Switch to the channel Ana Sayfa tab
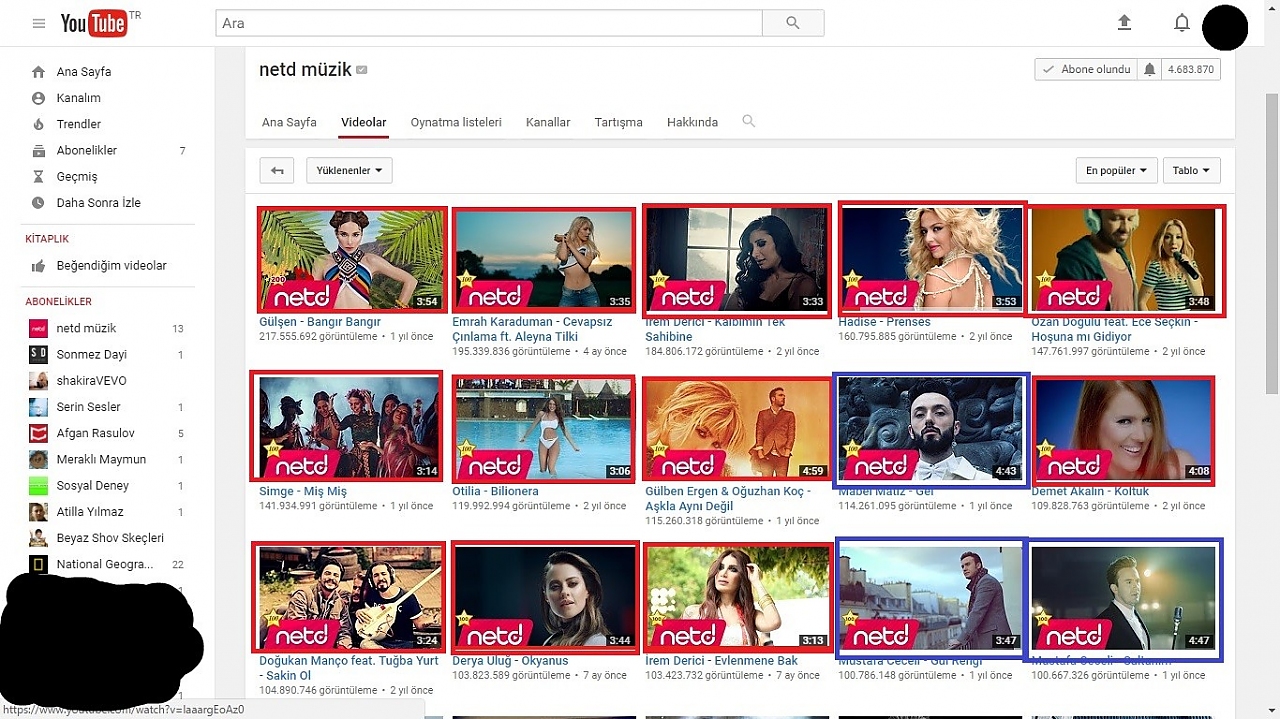This screenshot has width=1280, height=719. 289,122
